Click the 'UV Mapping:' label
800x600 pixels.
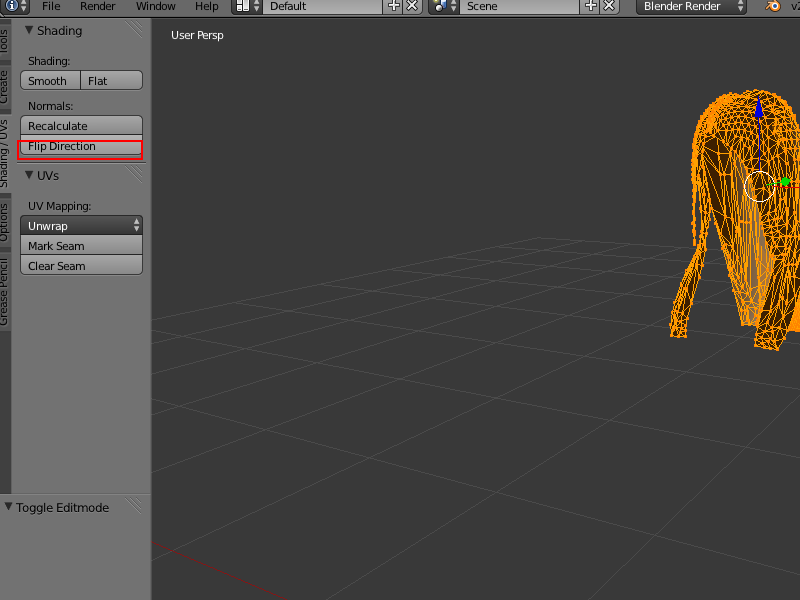click(x=59, y=206)
